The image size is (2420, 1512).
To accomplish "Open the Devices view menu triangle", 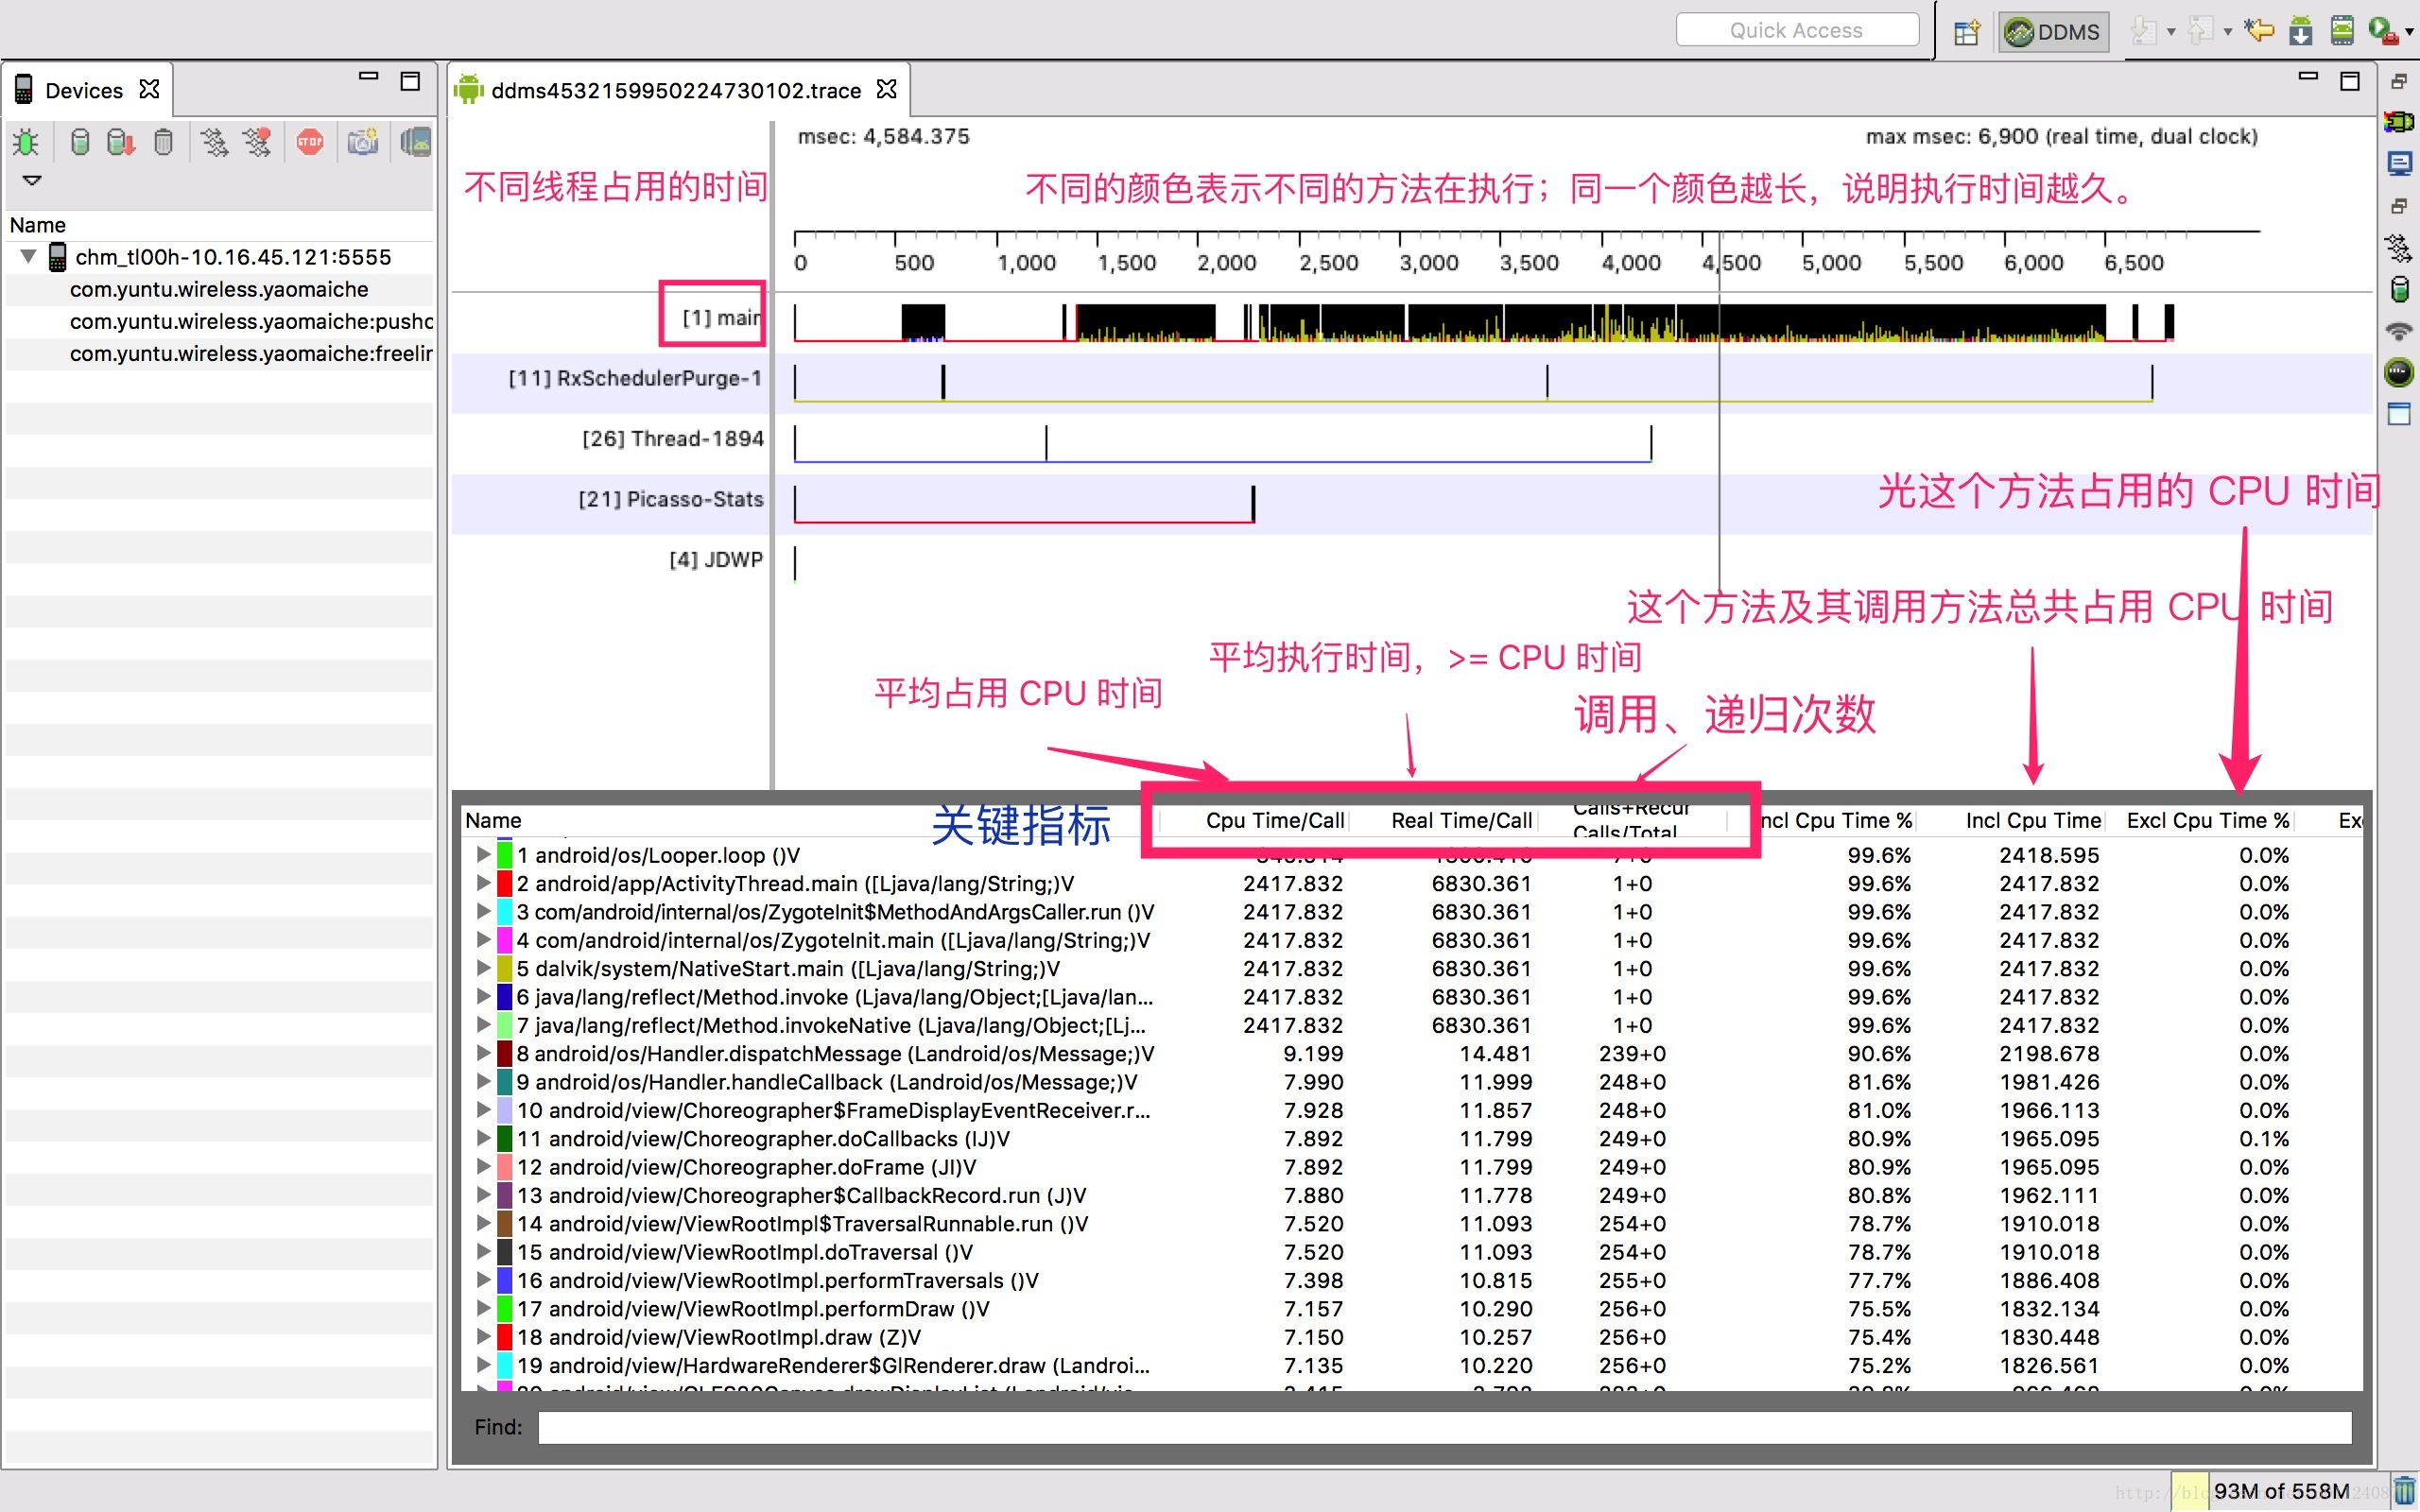I will click(32, 181).
